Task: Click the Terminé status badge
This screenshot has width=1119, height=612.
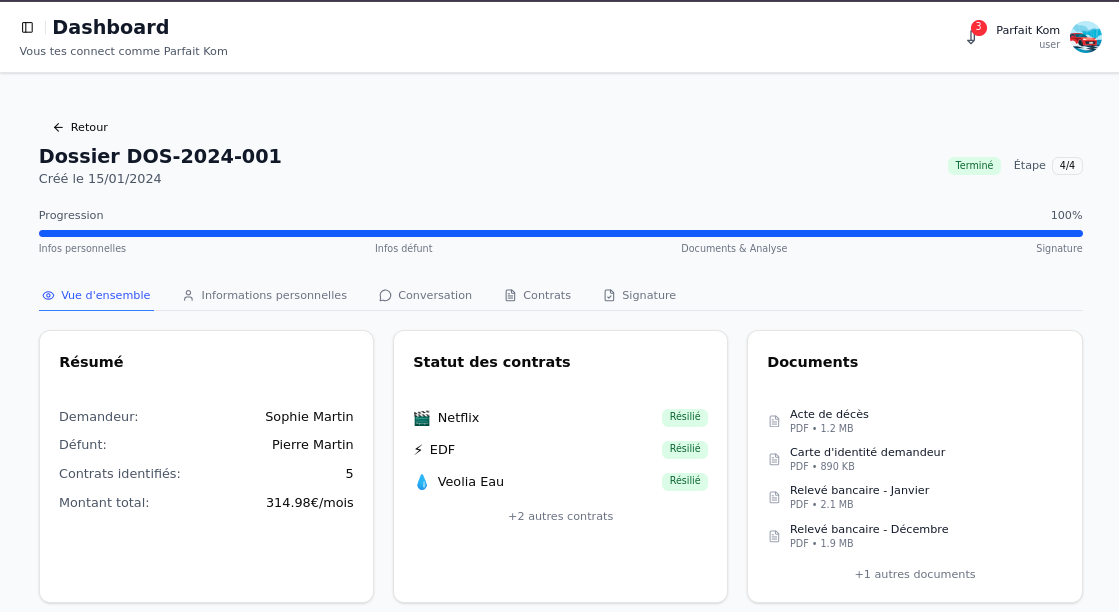Action: 973,166
